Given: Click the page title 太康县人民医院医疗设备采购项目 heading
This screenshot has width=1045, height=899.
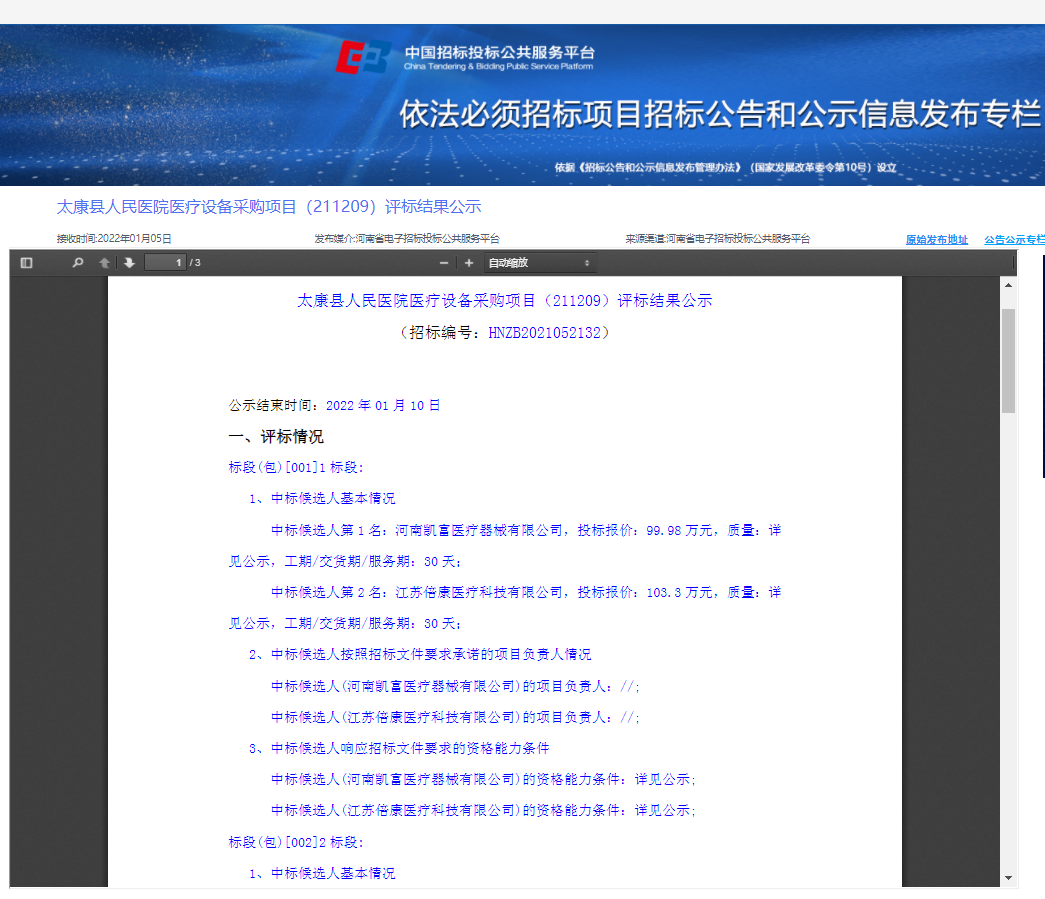Looking at the screenshot, I should click(x=269, y=207).
